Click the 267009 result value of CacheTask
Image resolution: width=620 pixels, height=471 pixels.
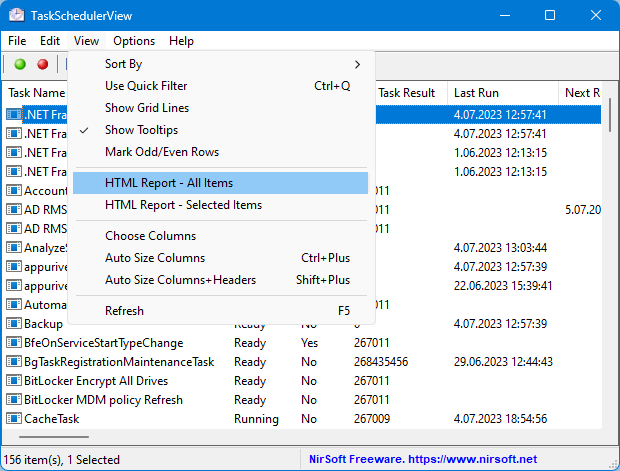pyautogui.click(x=372, y=418)
